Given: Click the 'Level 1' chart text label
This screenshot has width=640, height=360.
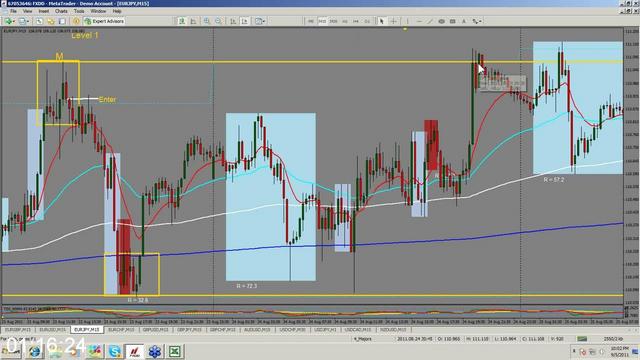Looking at the screenshot, I should (x=84, y=36).
